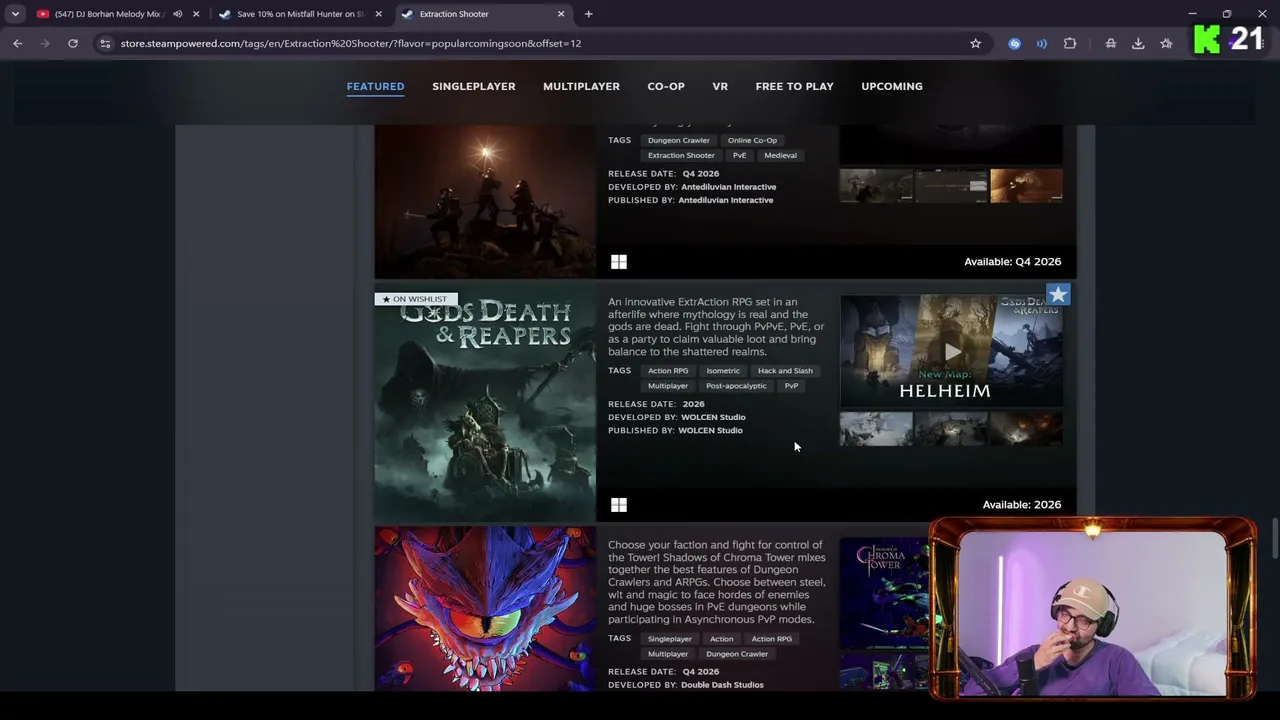Close the DJ Borhan Melody Mix tab
This screenshot has height=720, width=1280.
pyautogui.click(x=196, y=14)
